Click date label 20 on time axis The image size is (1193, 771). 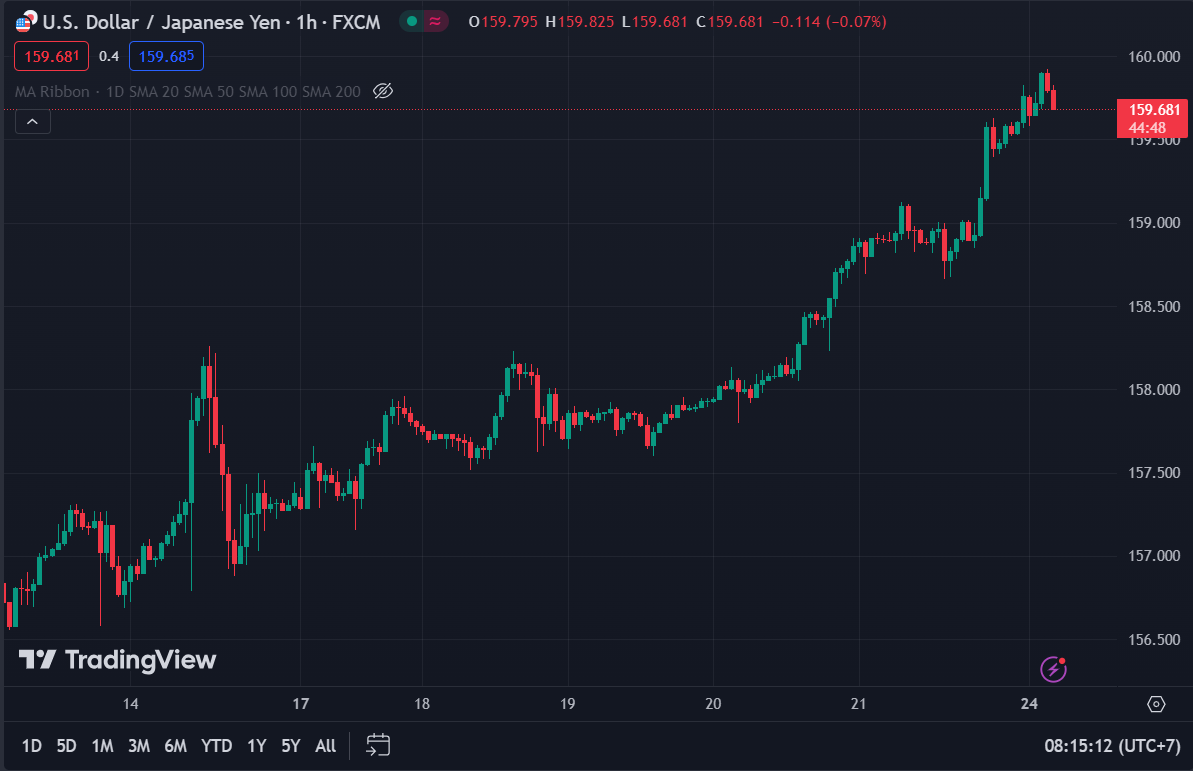[x=713, y=704]
